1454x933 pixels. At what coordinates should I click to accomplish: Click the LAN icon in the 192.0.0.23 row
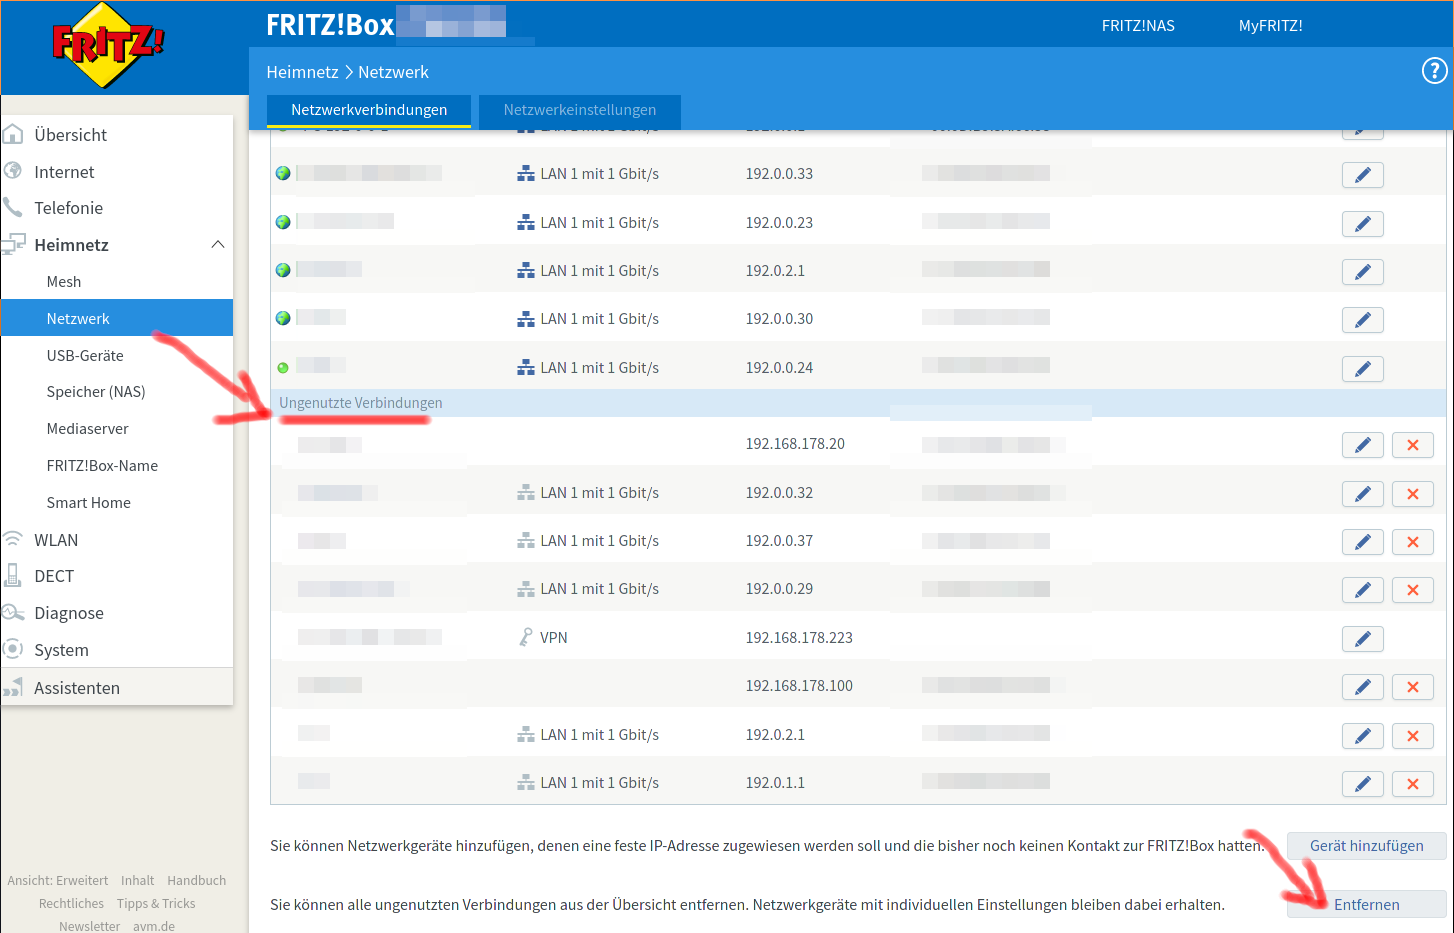pyautogui.click(x=526, y=222)
